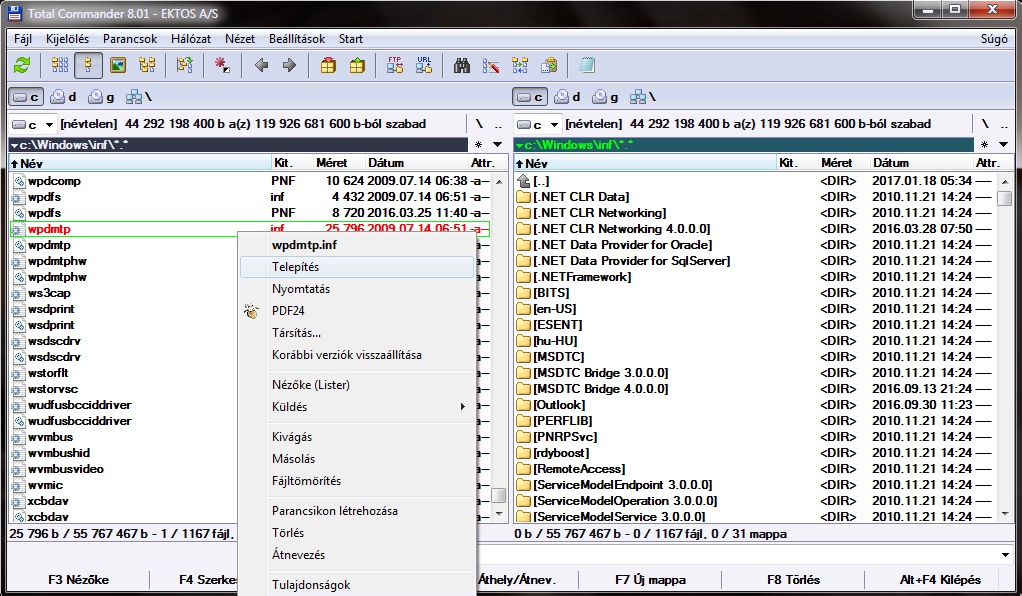
Task: Expand Küldés submenu arrow in context menu
Action: (463, 407)
